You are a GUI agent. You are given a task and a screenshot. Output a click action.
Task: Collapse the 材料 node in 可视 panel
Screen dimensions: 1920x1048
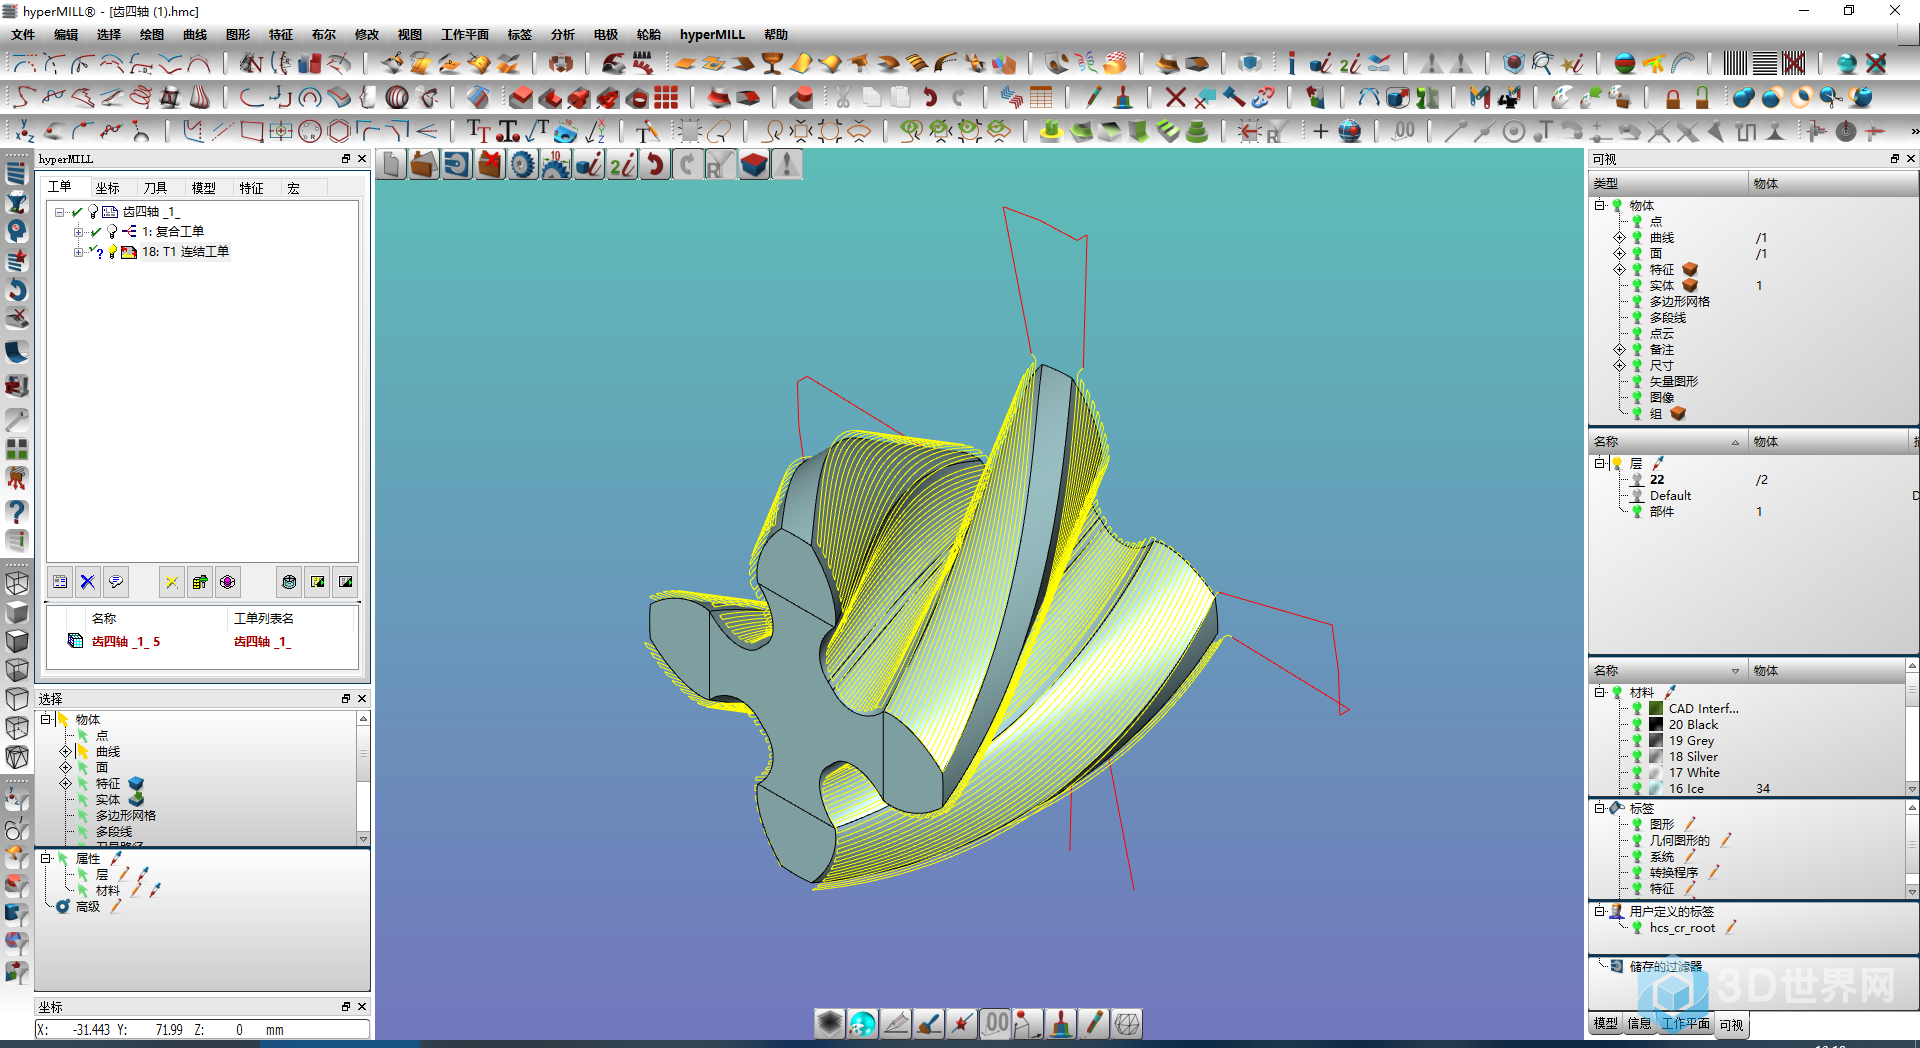1599,692
